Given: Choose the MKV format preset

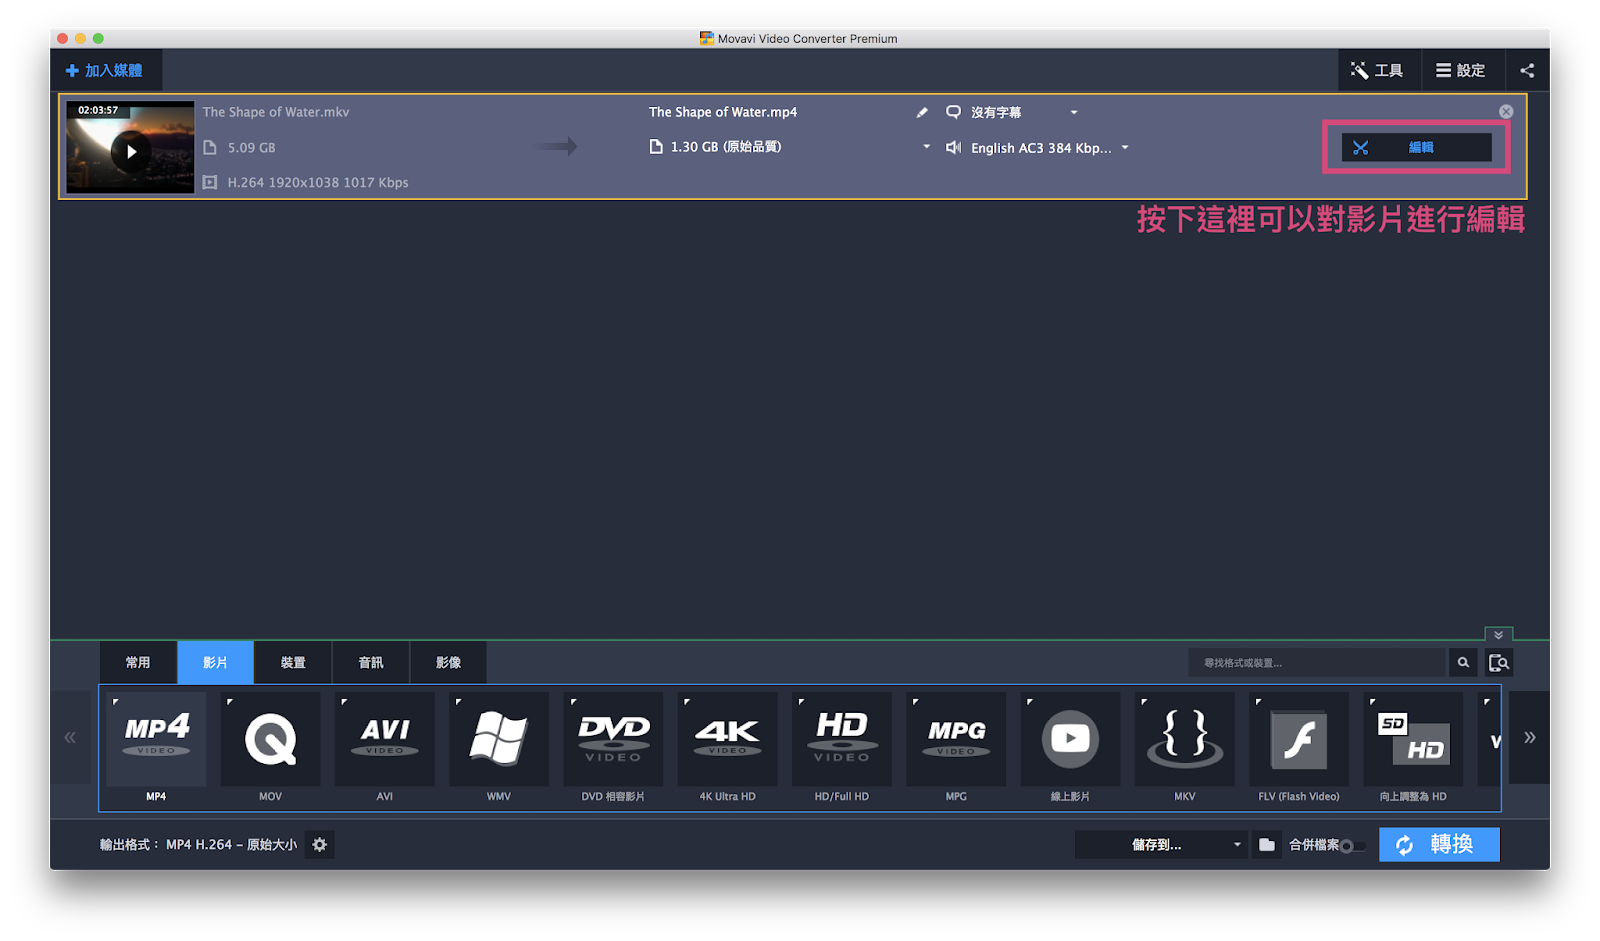Looking at the screenshot, I should [1185, 739].
